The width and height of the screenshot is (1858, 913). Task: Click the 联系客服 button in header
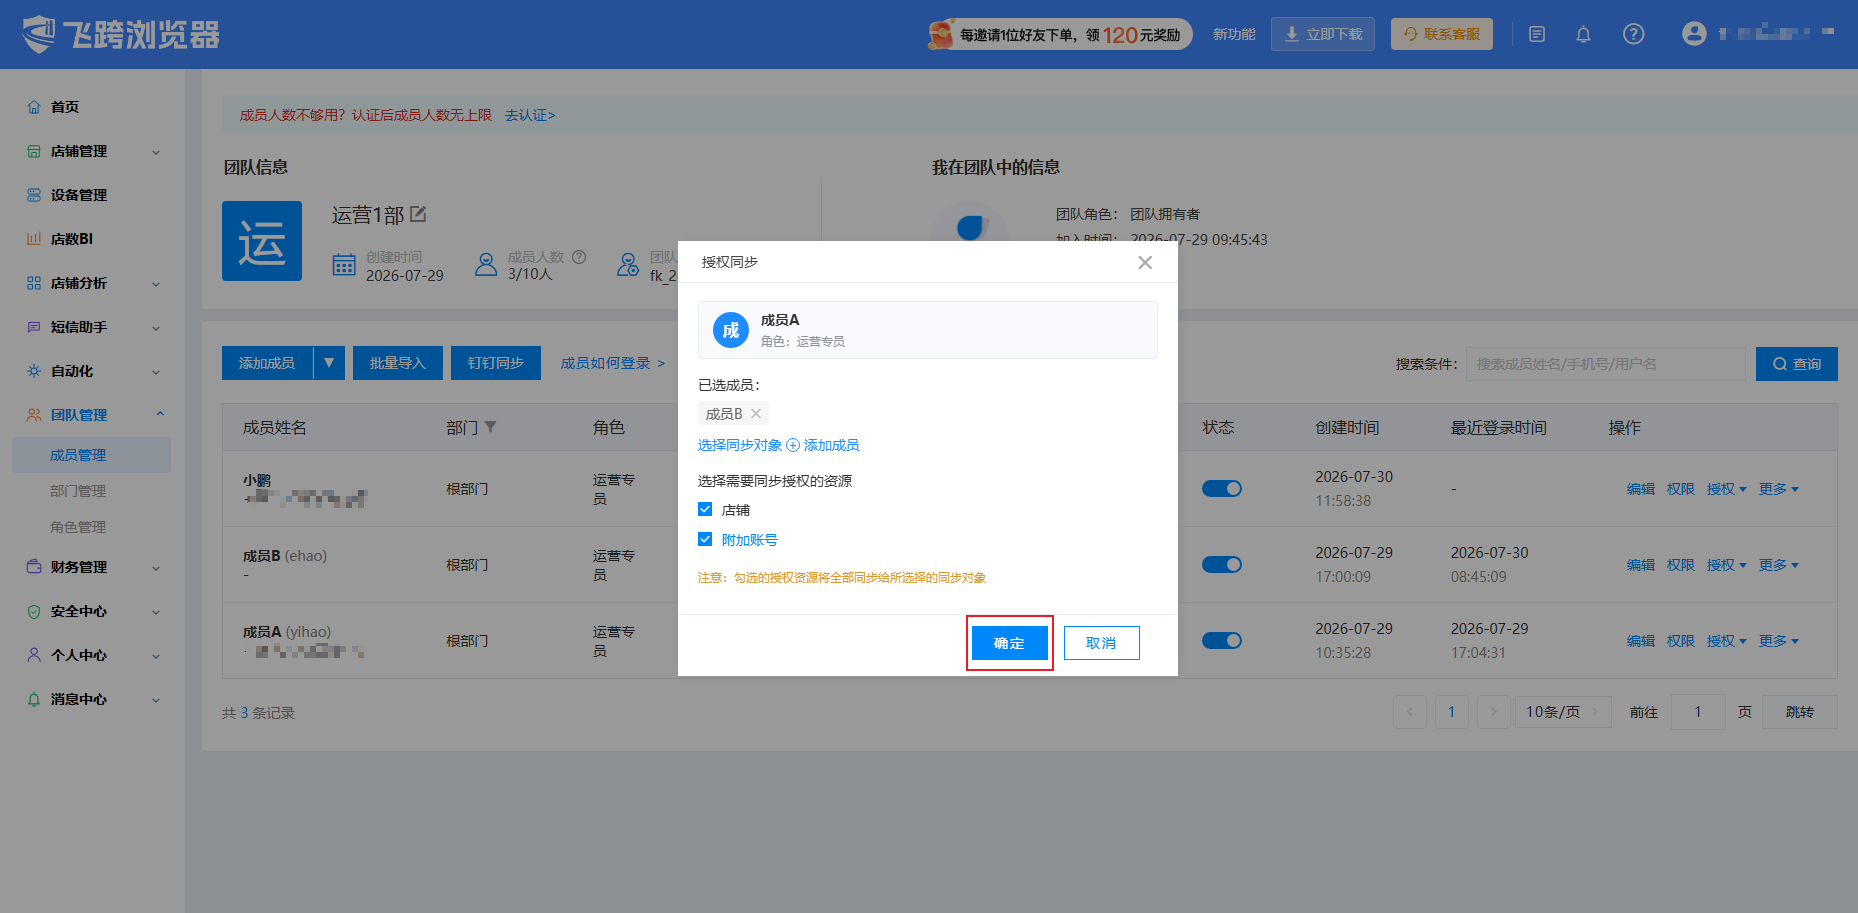pos(1441,34)
